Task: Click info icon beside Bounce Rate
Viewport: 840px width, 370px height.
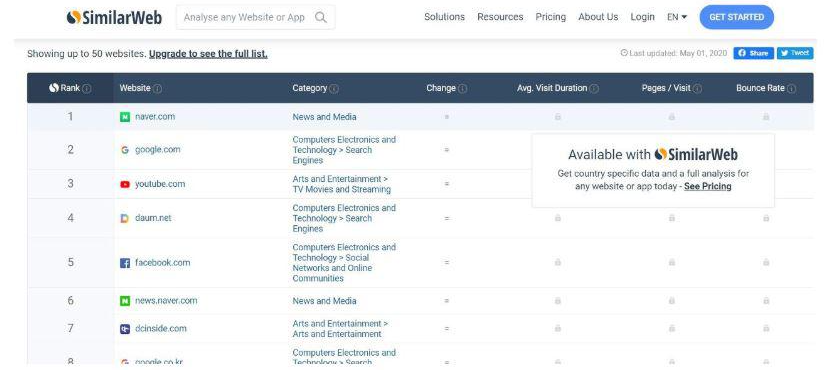Action: point(791,88)
